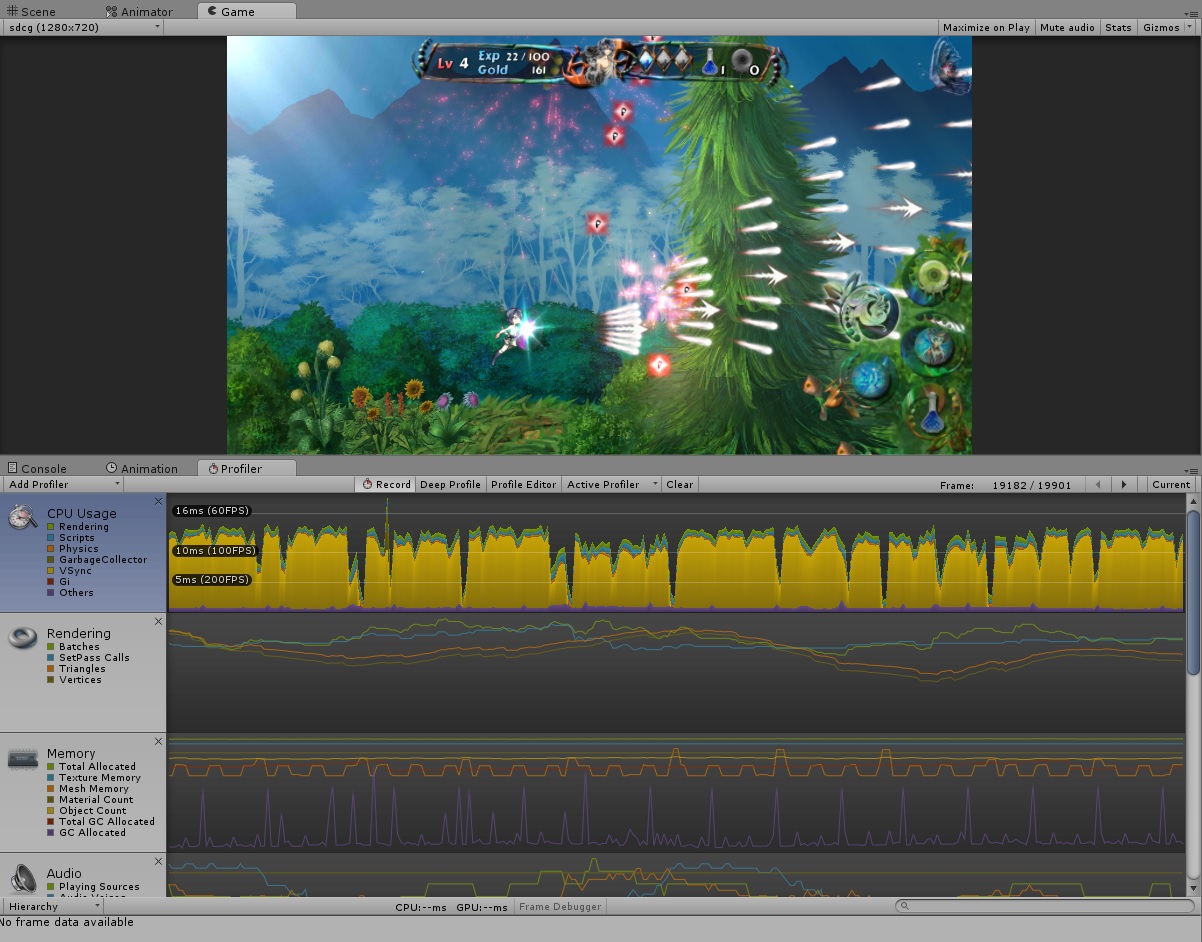Click the grey disc counter icon in HUD

pos(742,61)
